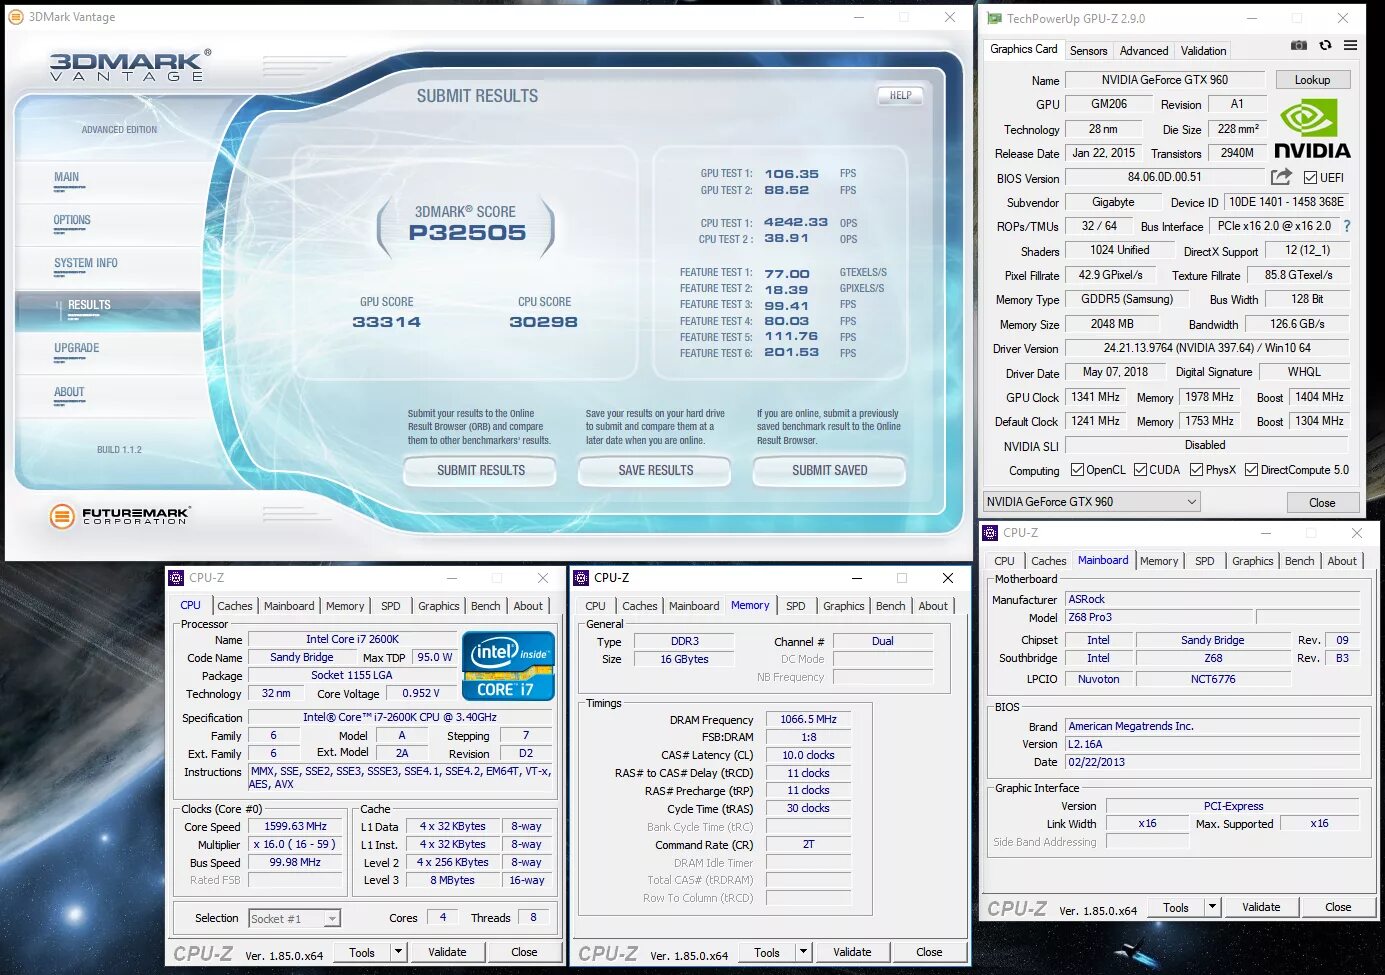Open Graphics tab in CPU CPU-Z window
1385x975 pixels.
pos(438,606)
